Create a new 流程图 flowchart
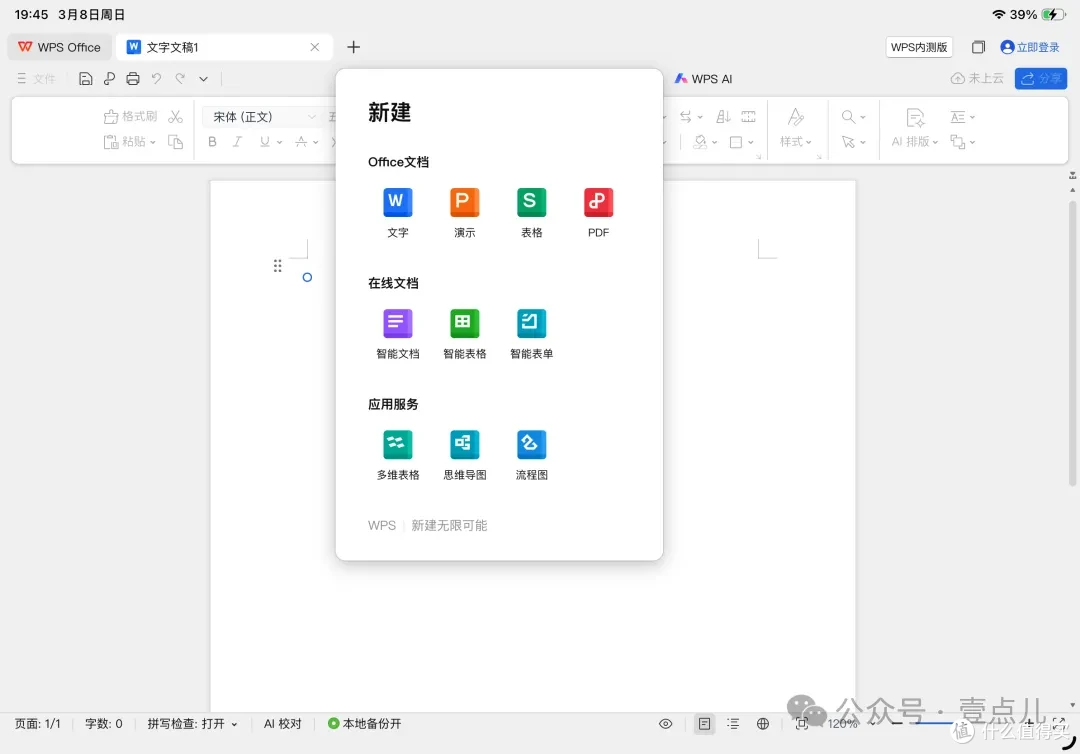 531,455
